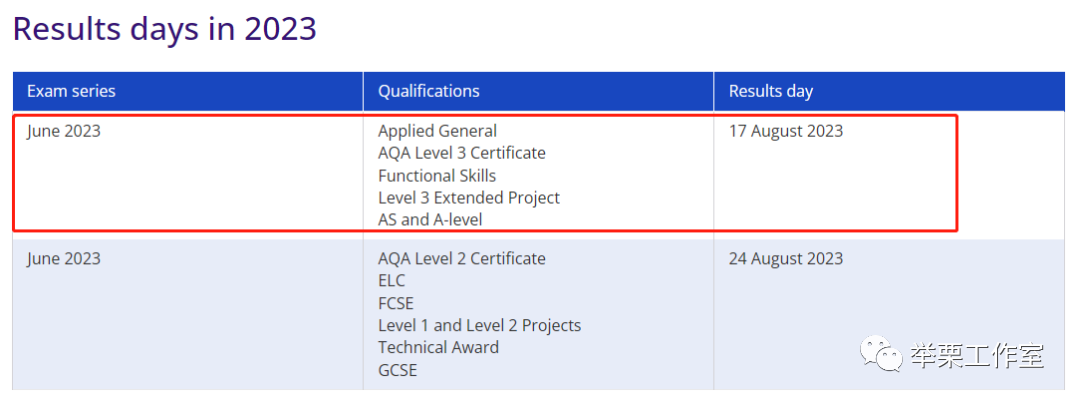Click the Level 3 Extended Project entry
Image resolution: width=1080 pixels, height=404 pixels.
[x=469, y=198]
